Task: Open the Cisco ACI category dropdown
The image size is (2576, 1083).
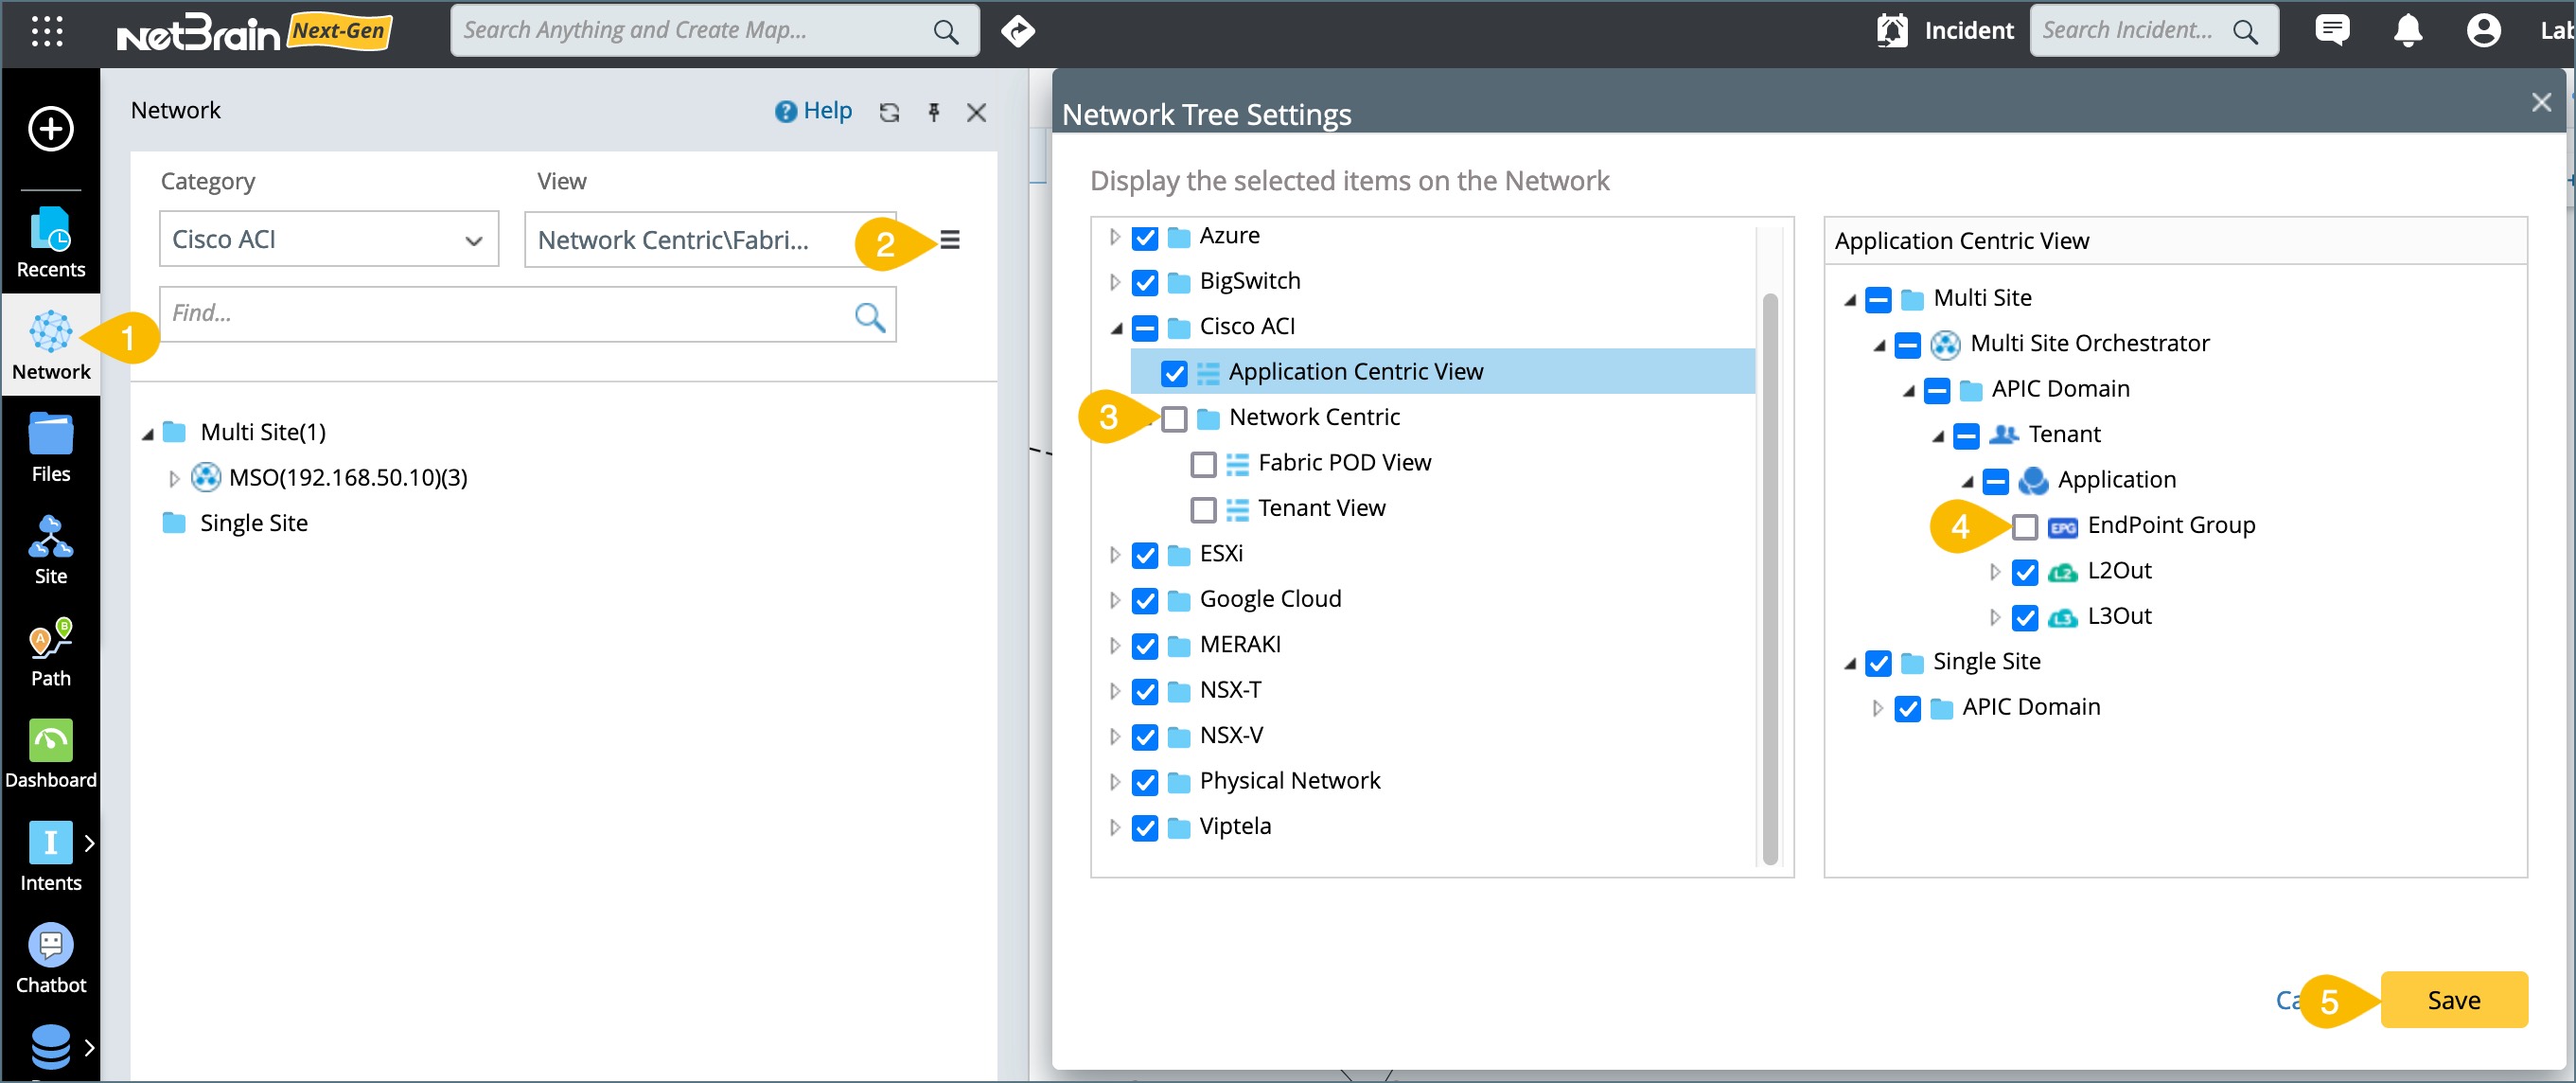Action: tap(328, 239)
